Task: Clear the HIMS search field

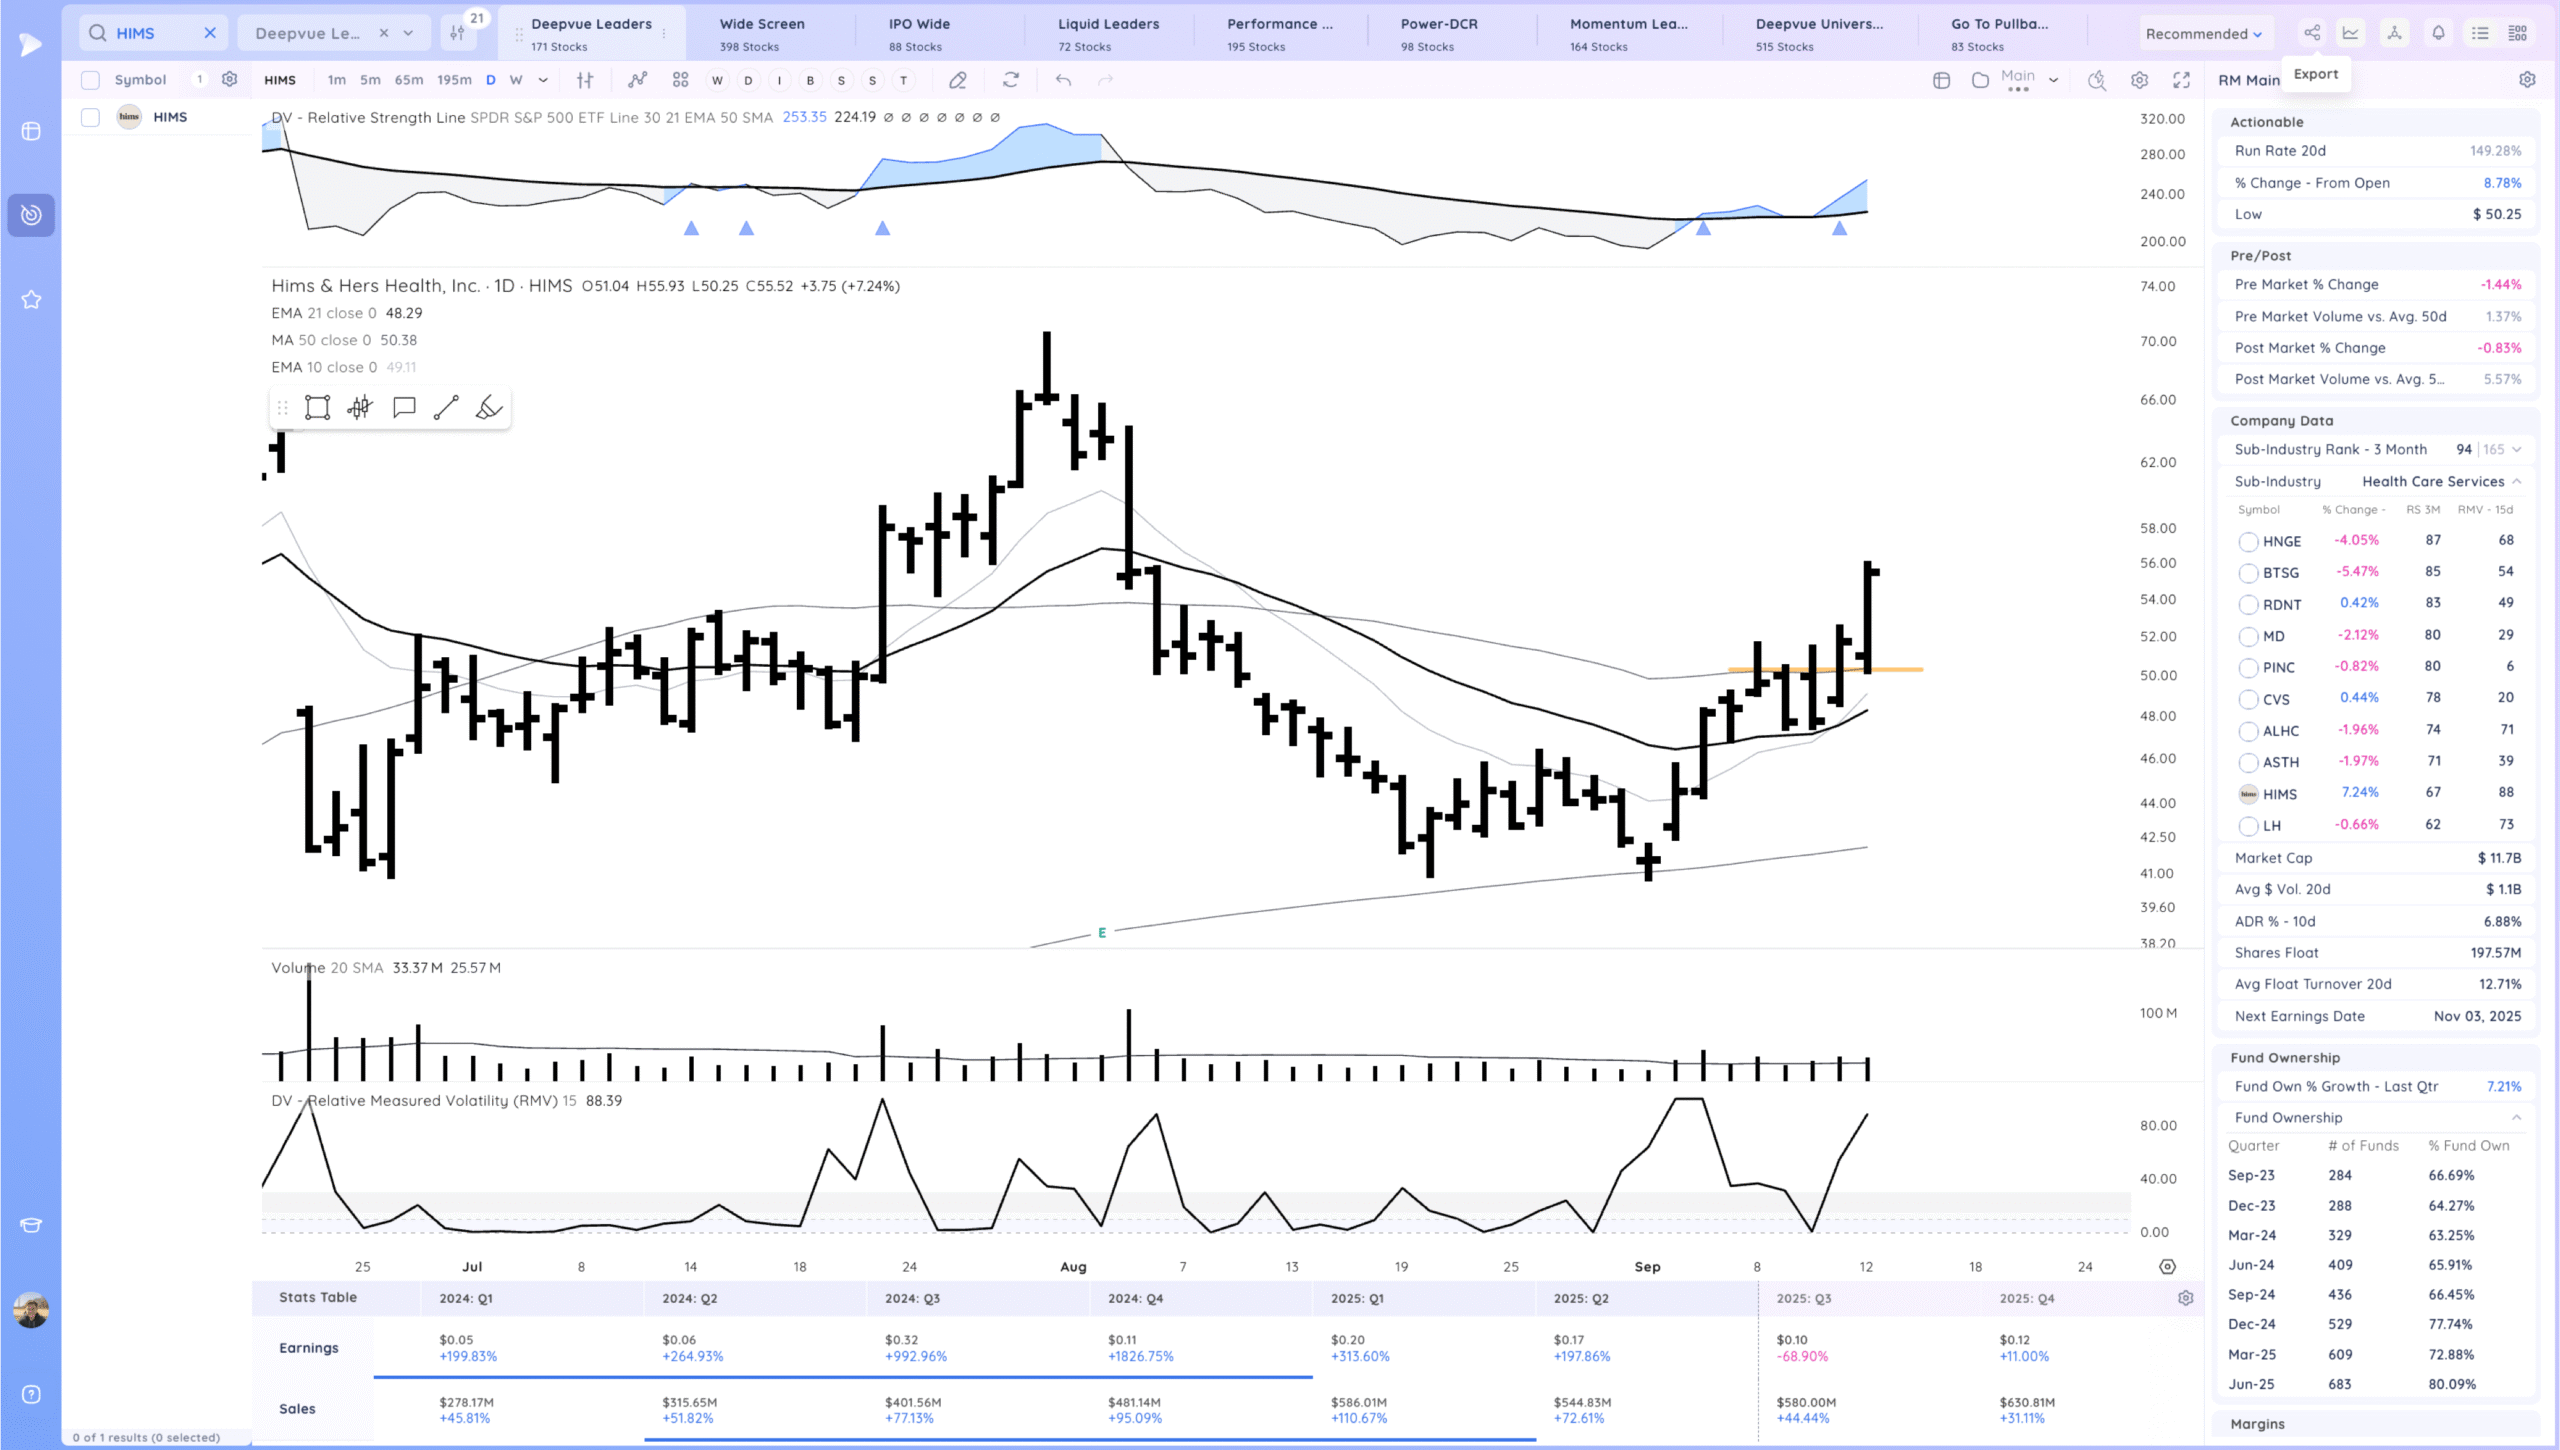Action: point(210,33)
